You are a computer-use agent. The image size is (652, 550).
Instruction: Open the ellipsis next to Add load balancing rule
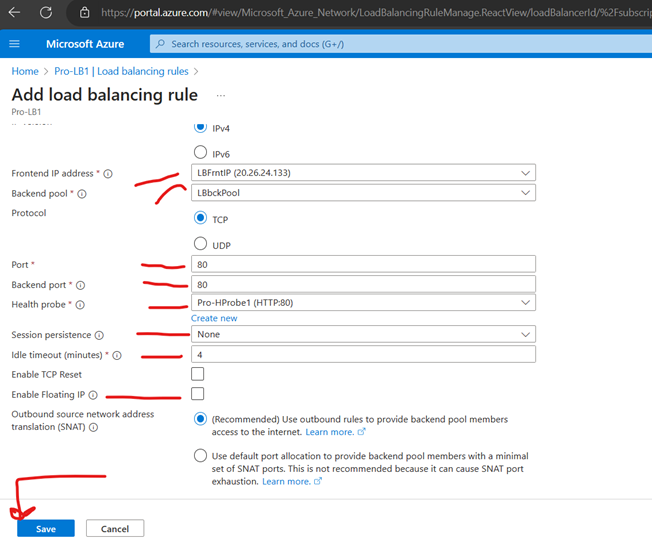[221, 96]
